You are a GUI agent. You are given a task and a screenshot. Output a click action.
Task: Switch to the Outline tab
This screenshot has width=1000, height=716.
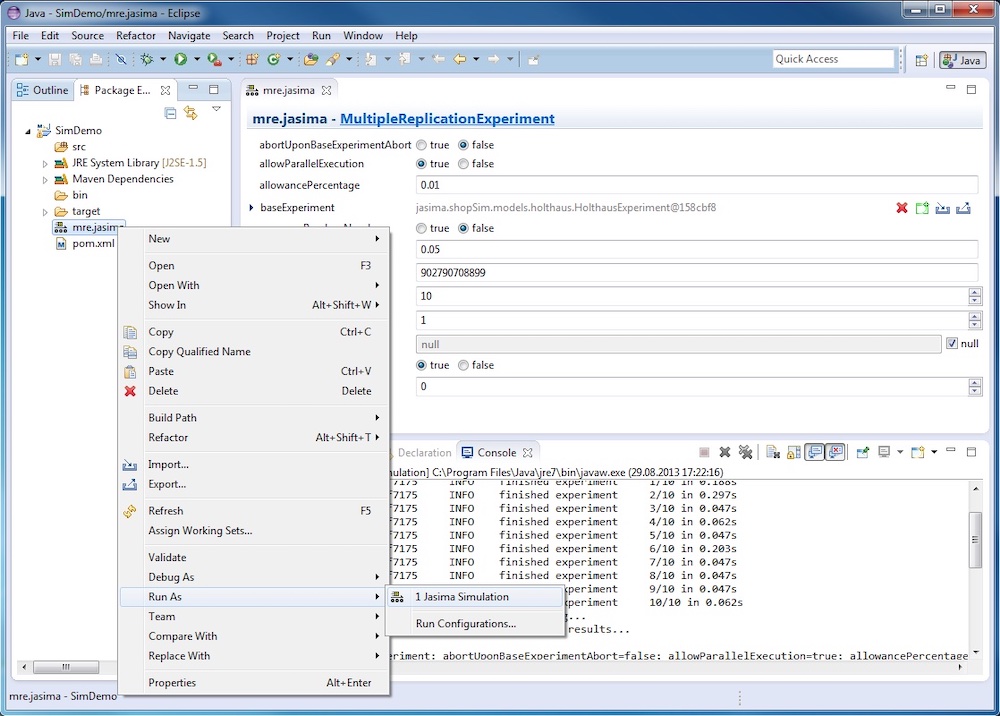click(x=43, y=91)
